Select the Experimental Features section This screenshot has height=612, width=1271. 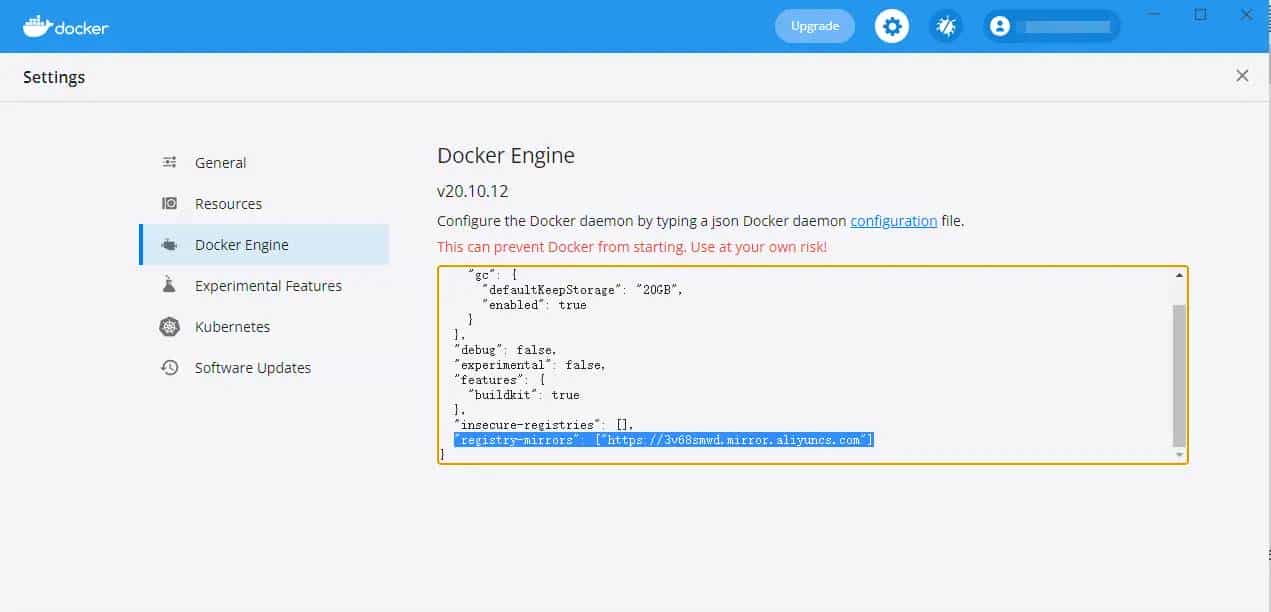pyautogui.click(x=267, y=285)
